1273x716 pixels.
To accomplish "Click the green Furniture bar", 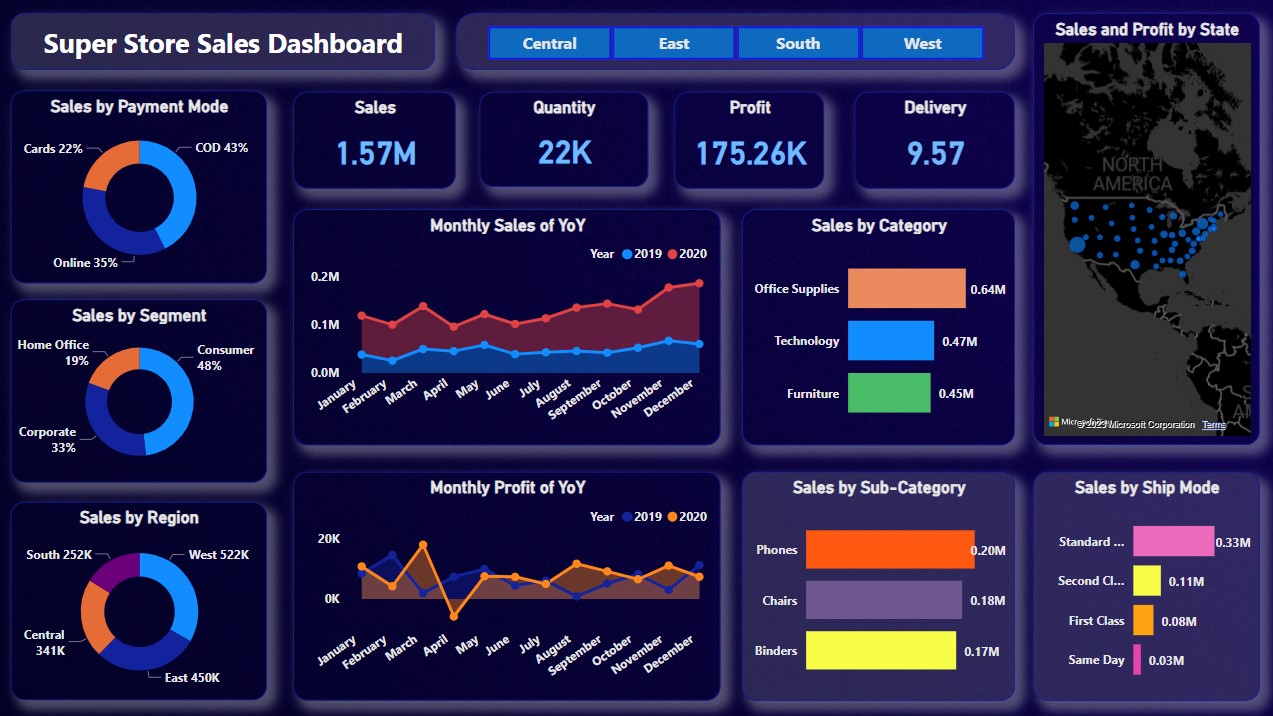I will pyautogui.click(x=888, y=392).
